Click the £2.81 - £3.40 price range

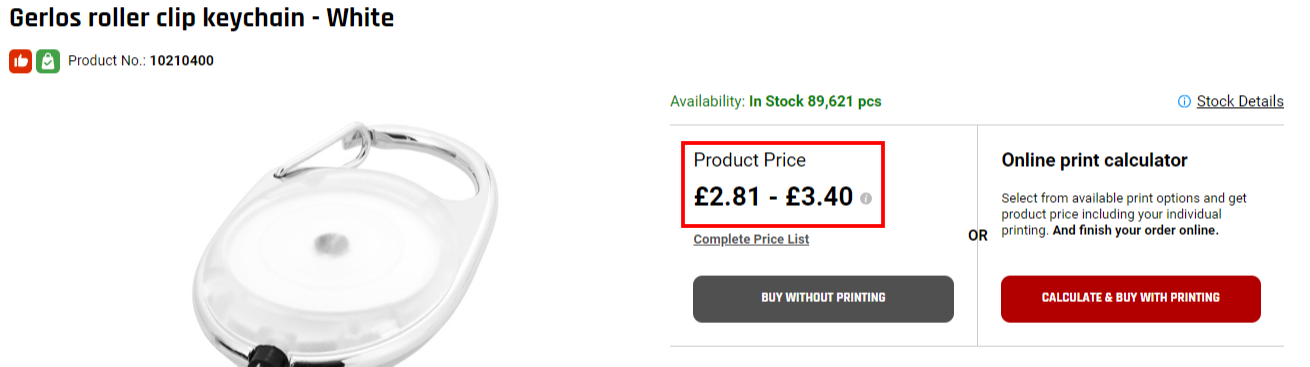coord(774,196)
